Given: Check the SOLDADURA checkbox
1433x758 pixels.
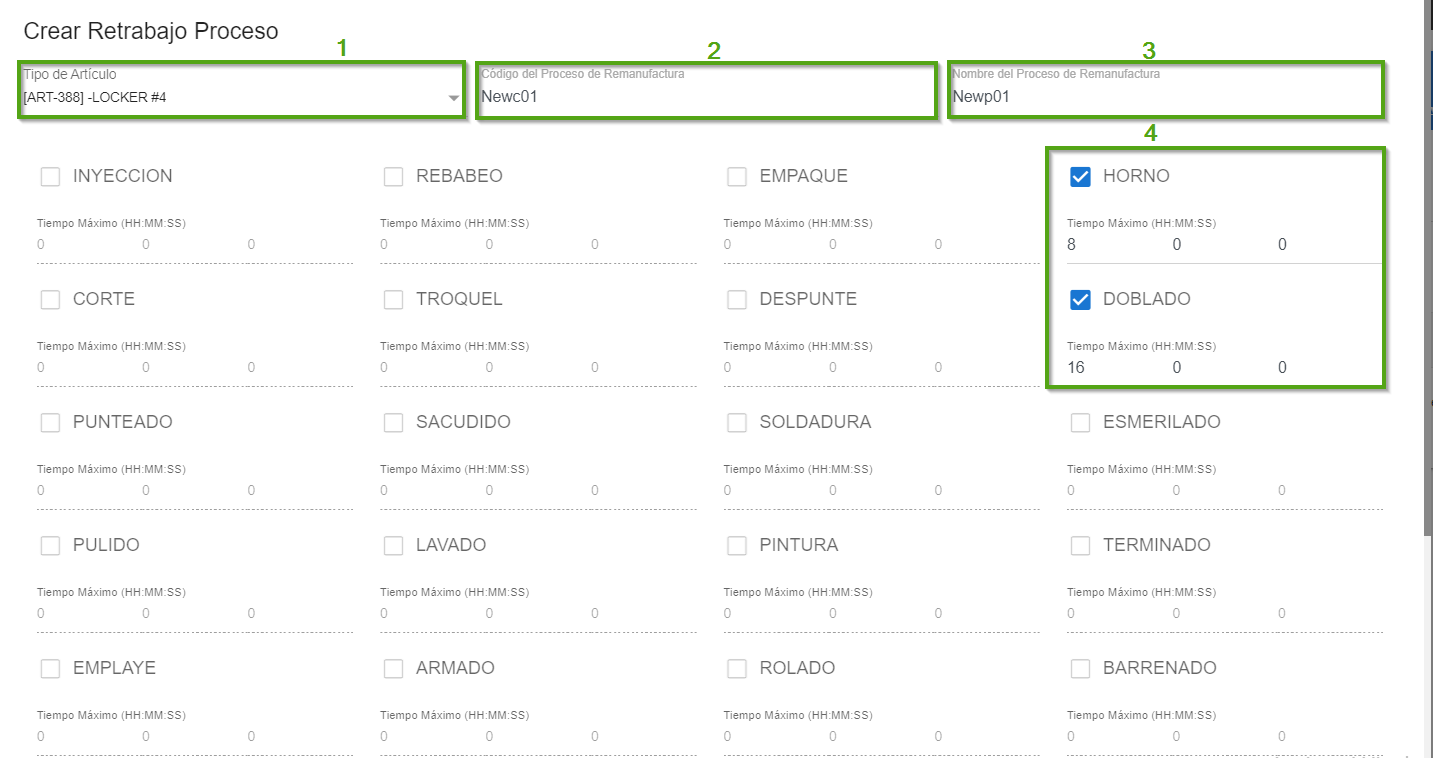Looking at the screenshot, I should (x=737, y=423).
